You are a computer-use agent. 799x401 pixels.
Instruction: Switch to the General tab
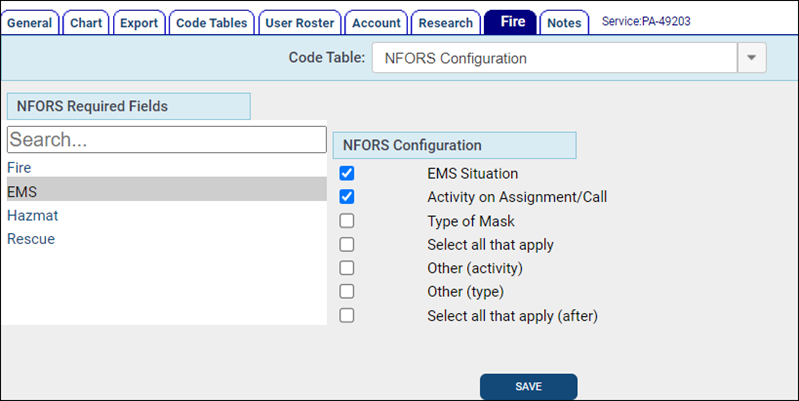[x=30, y=23]
